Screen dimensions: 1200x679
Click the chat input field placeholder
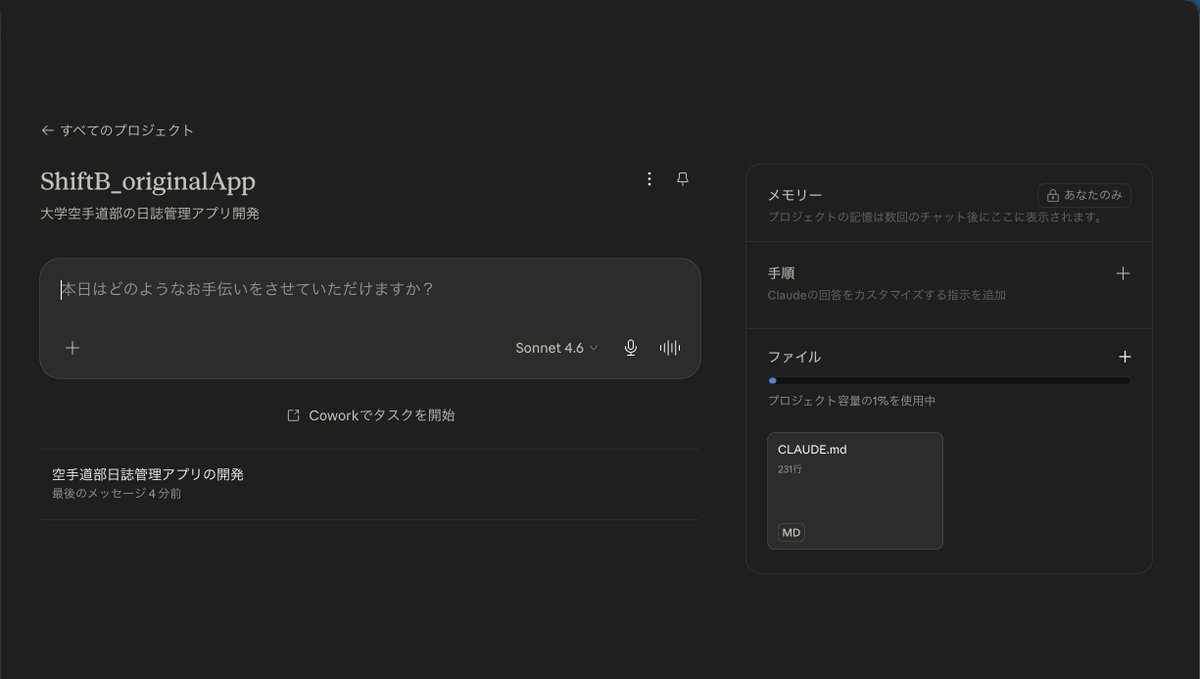pyautogui.click(x=247, y=289)
